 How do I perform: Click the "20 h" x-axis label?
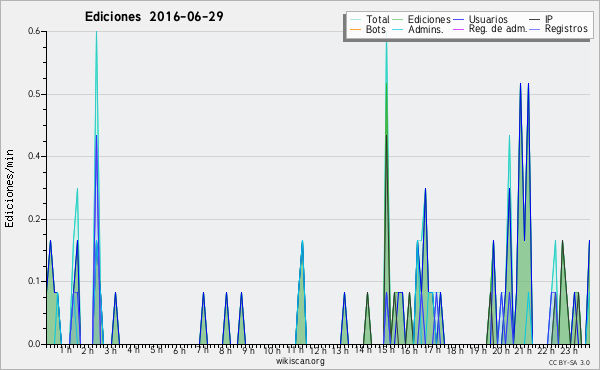tap(500, 350)
